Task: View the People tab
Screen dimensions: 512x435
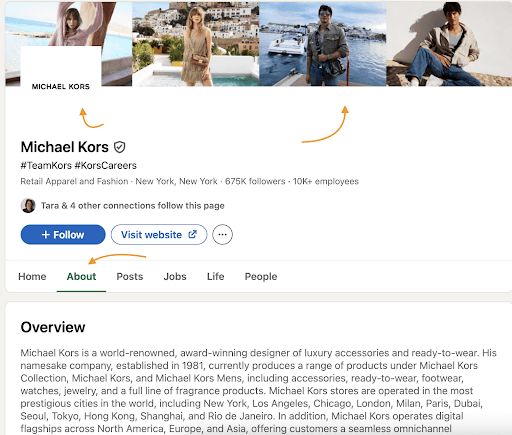Action: (261, 276)
